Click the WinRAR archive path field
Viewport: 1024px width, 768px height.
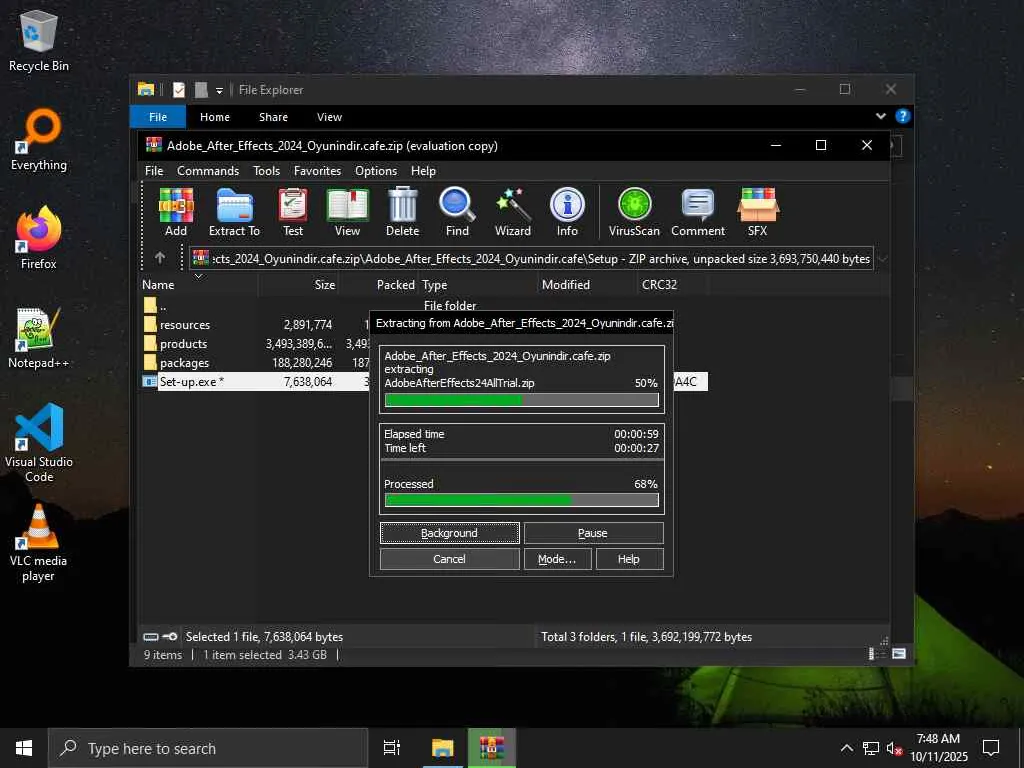point(531,259)
